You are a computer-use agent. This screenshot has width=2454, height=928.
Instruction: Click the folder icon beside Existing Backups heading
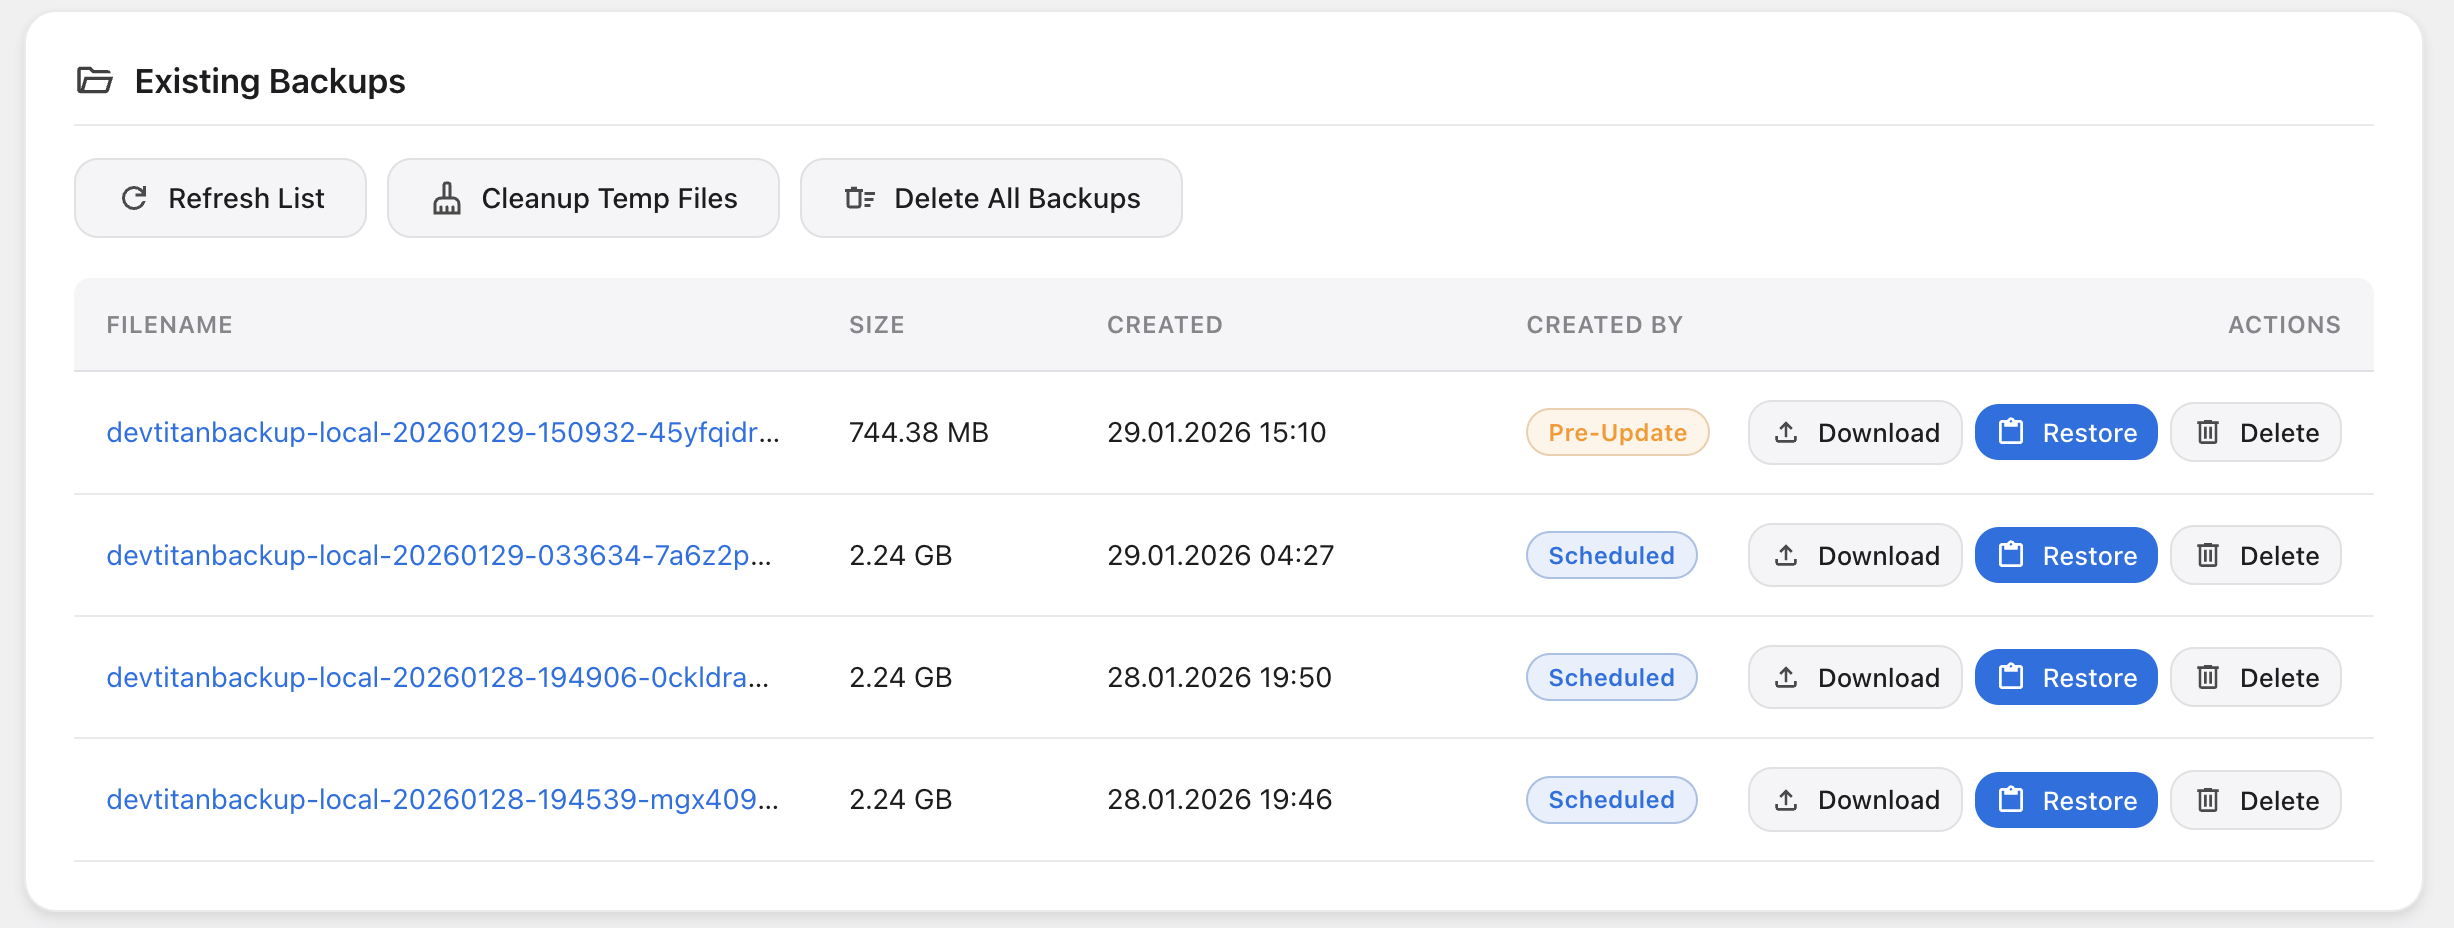click(97, 80)
